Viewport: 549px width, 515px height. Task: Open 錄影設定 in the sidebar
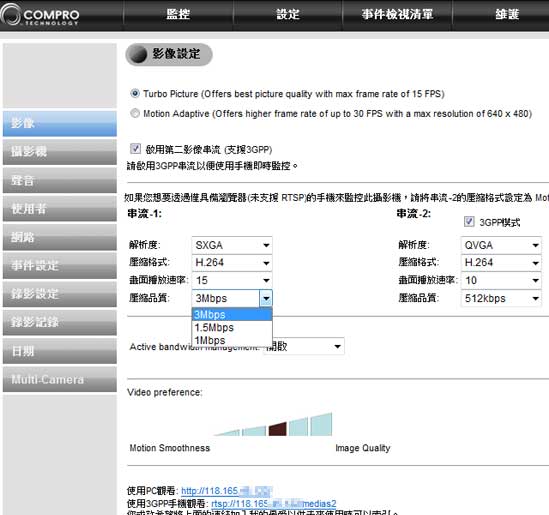coord(60,294)
